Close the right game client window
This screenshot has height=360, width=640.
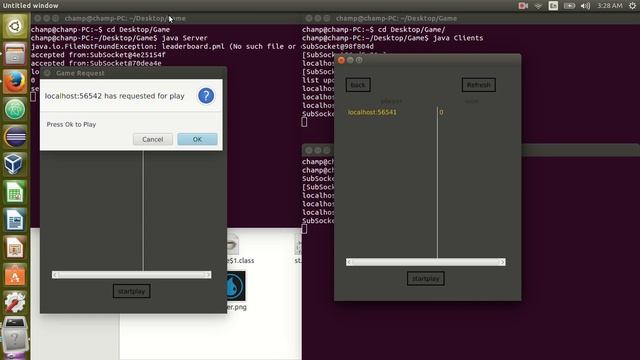(341, 60)
